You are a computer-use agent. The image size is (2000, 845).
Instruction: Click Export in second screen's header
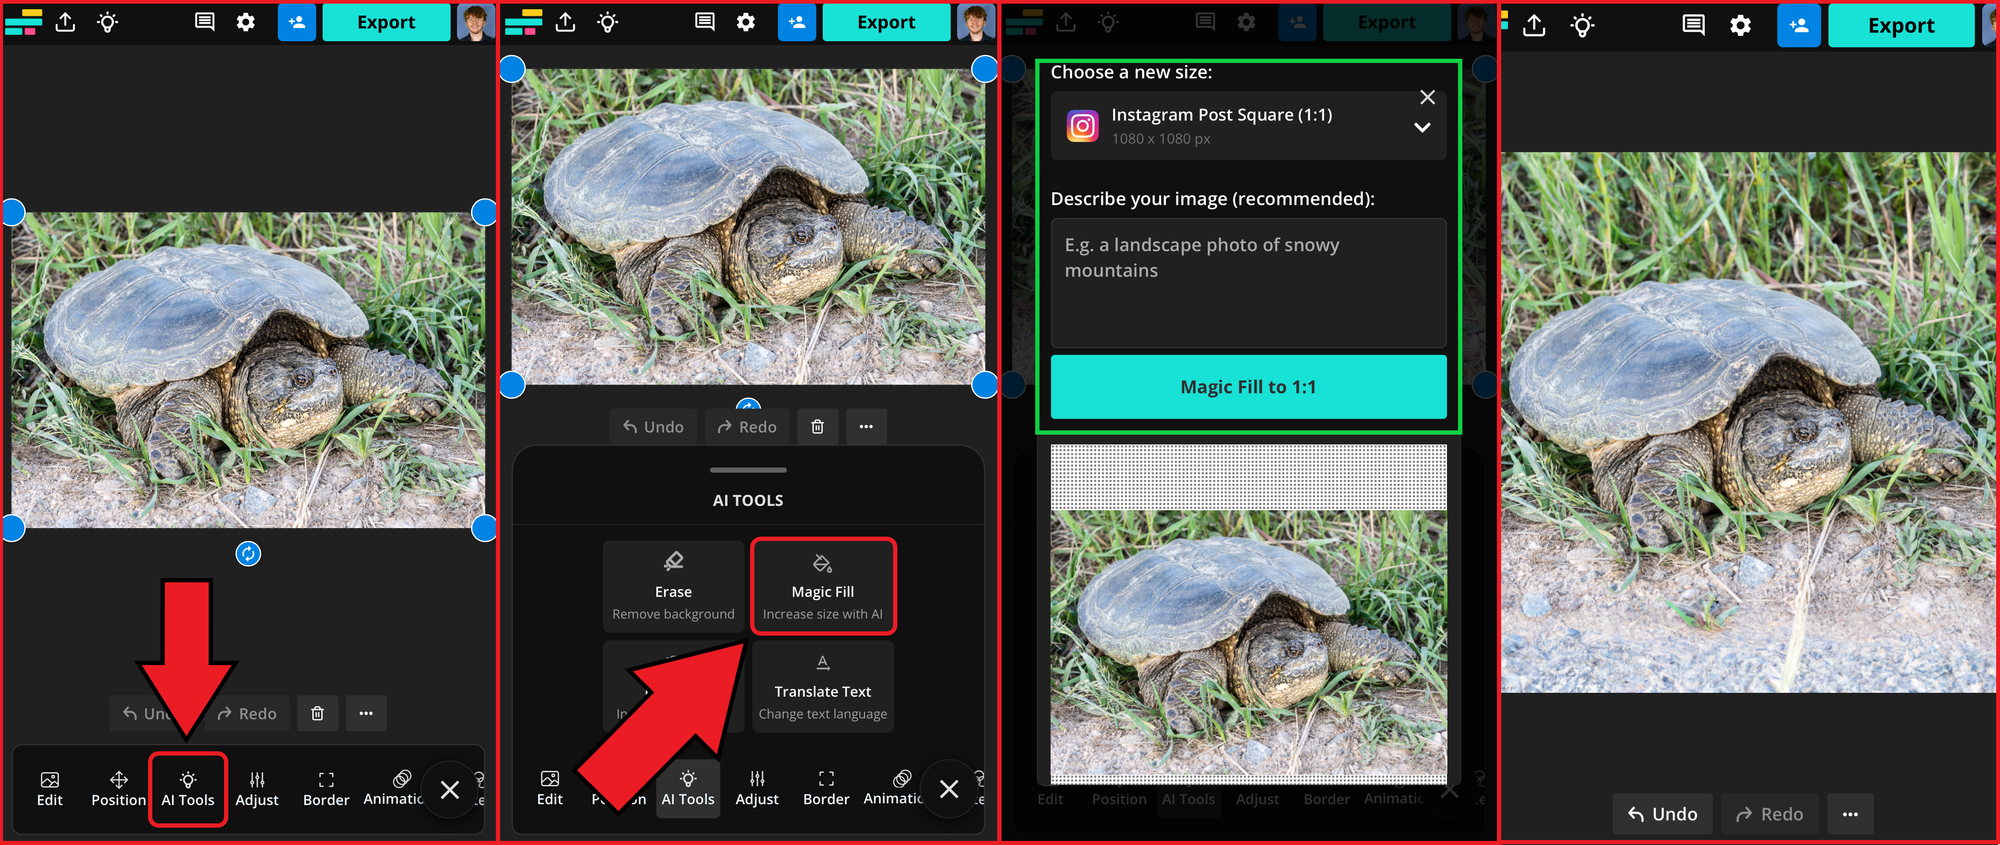coord(886,22)
